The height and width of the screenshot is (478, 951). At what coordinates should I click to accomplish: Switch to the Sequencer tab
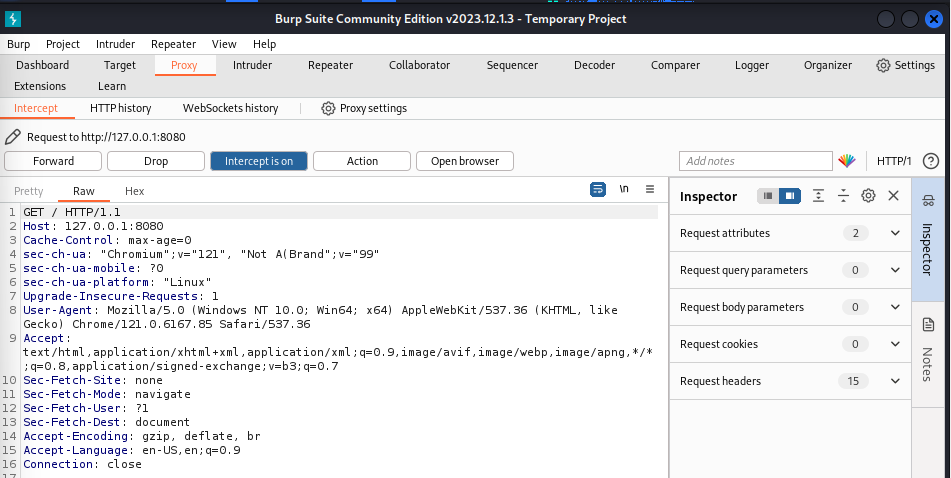[512, 66]
